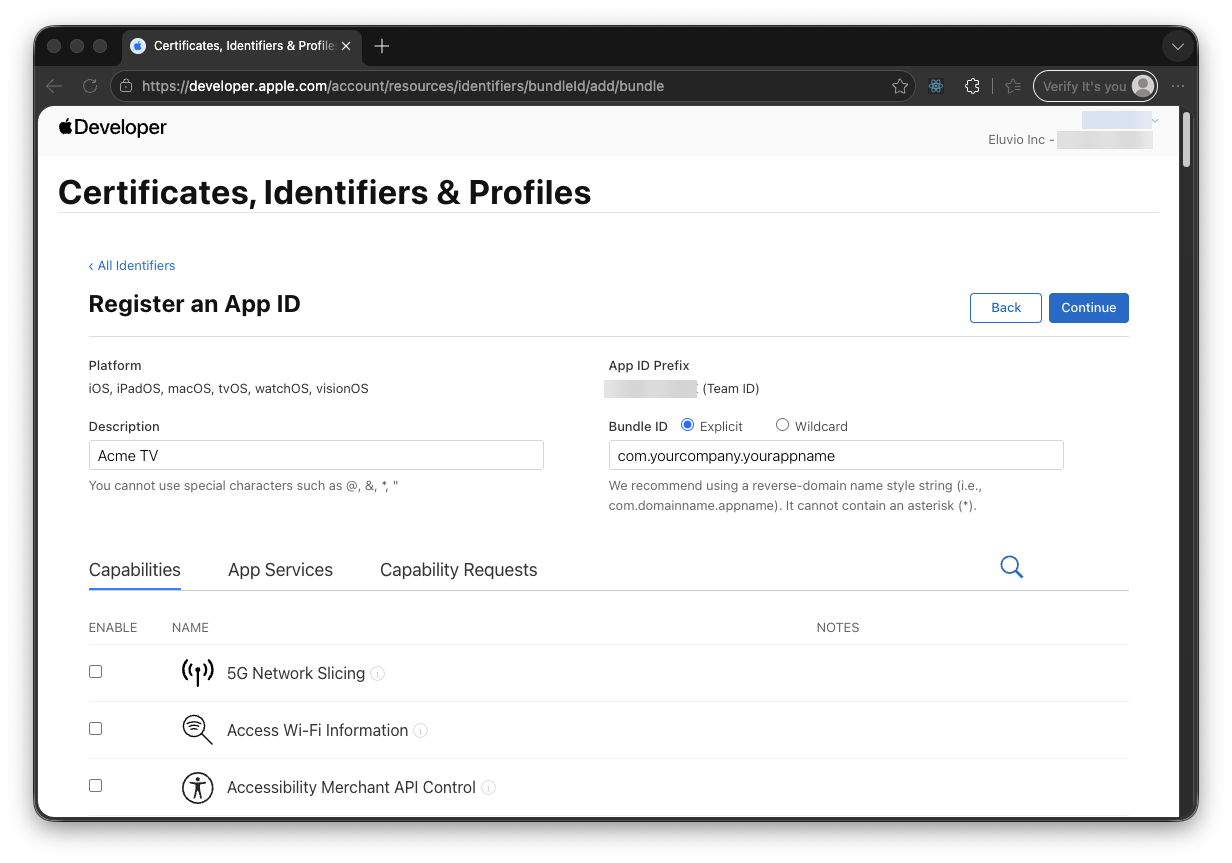This screenshot has height=863, width=1232.
Task: Click the Bundle ID input field
Action: [x=836, y=455]
